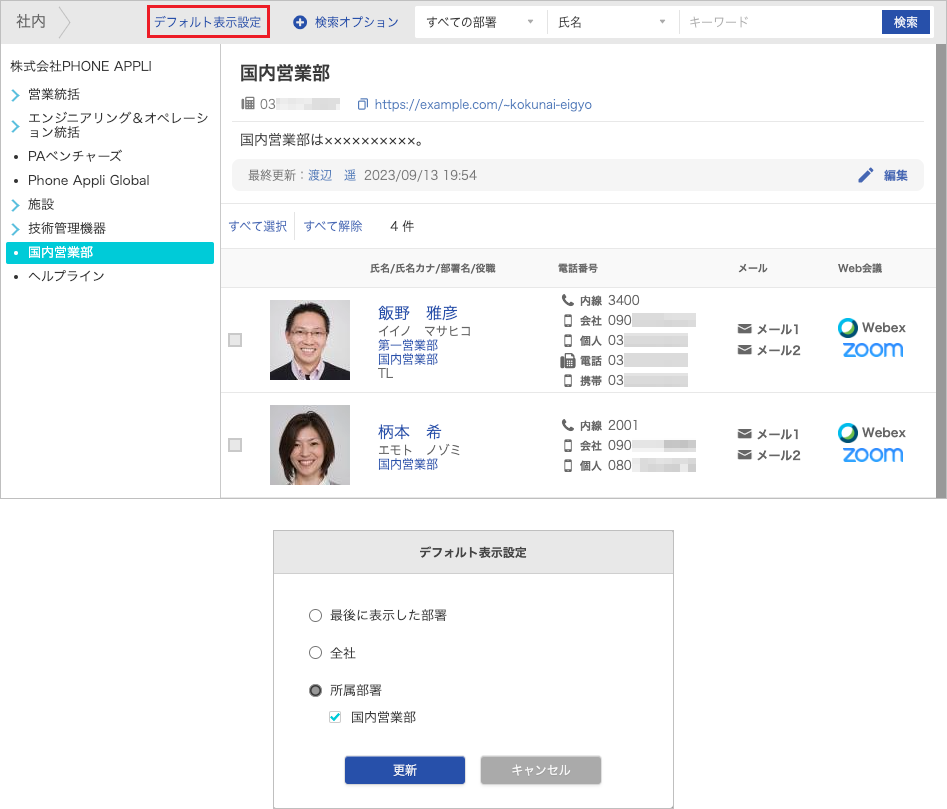Open デフォルト表示設定 in the top bar

(x=208, y=22)
